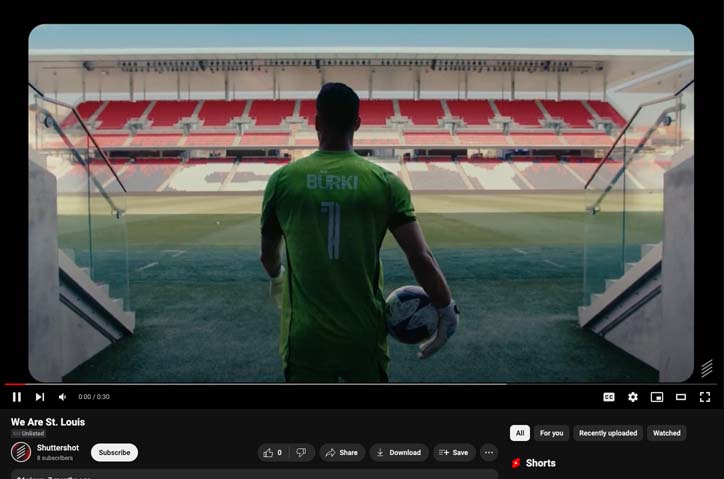Open the Shuttershot channel avatar
Image resolution: width=724 pixels, height=479 pixels.
(21, 452)
